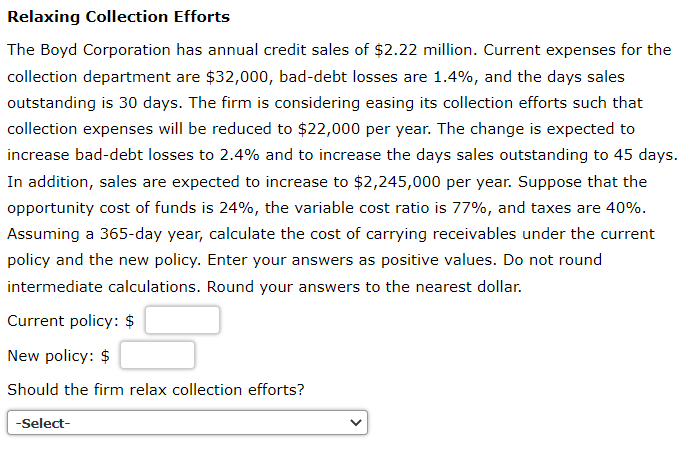Click the "Should the firm relax collection efforts?" question

coord(156,390)
